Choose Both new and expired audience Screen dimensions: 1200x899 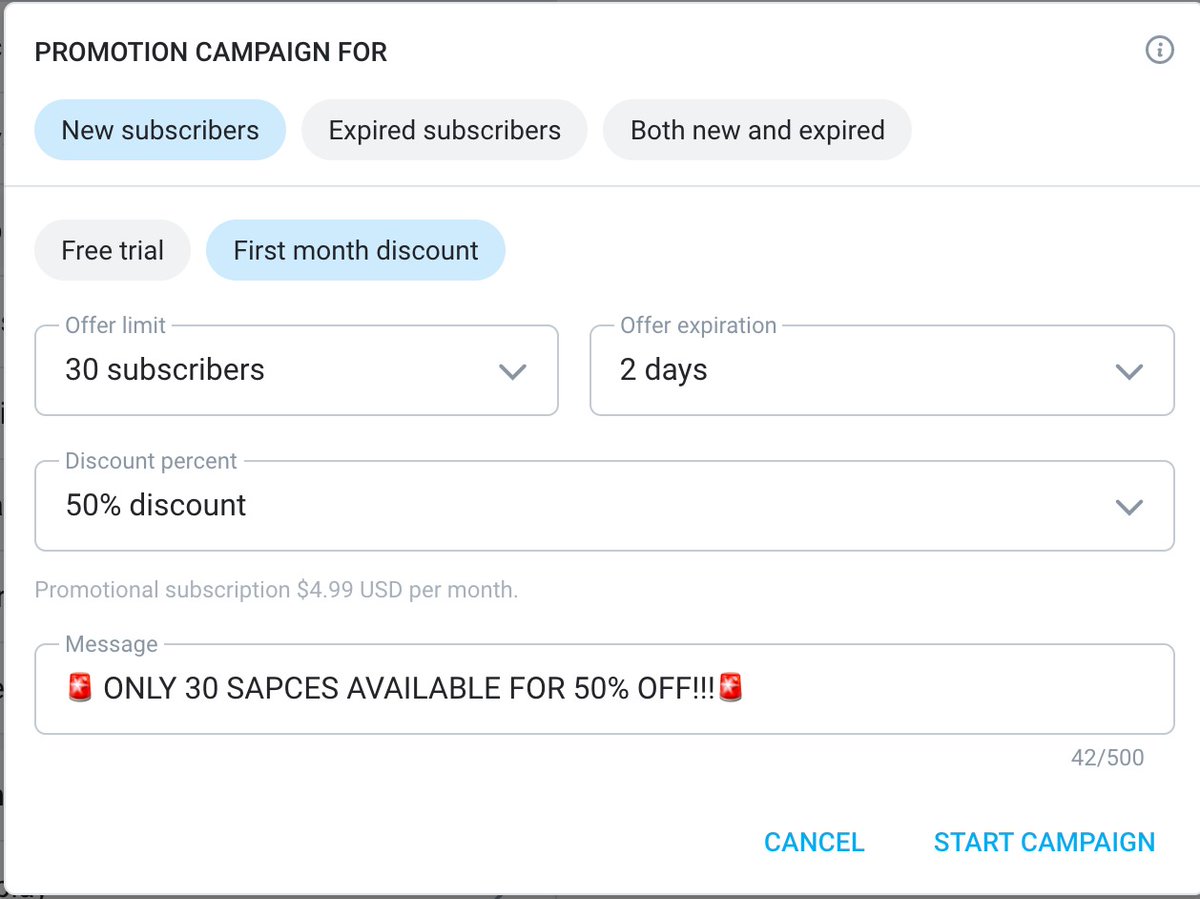point(757,130)
